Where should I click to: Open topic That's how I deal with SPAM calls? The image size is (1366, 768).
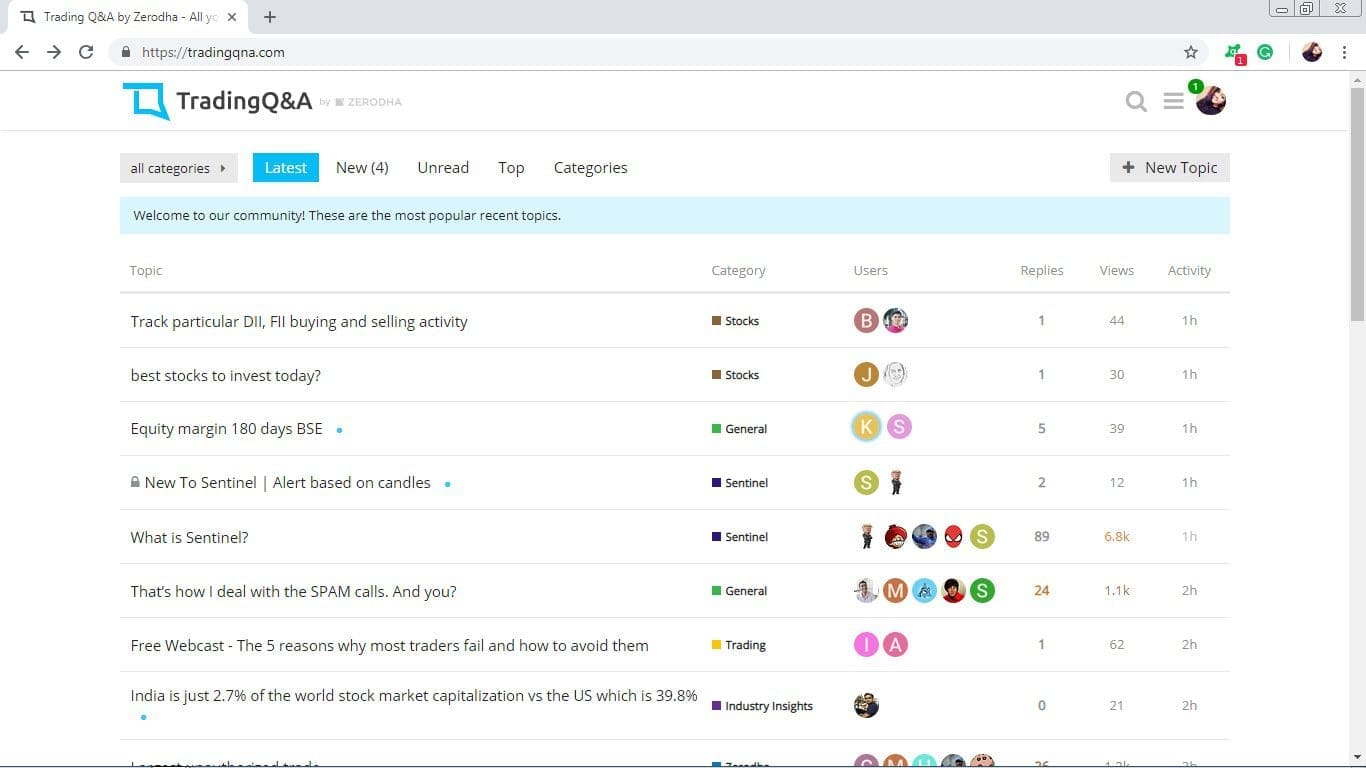(293, 591)
